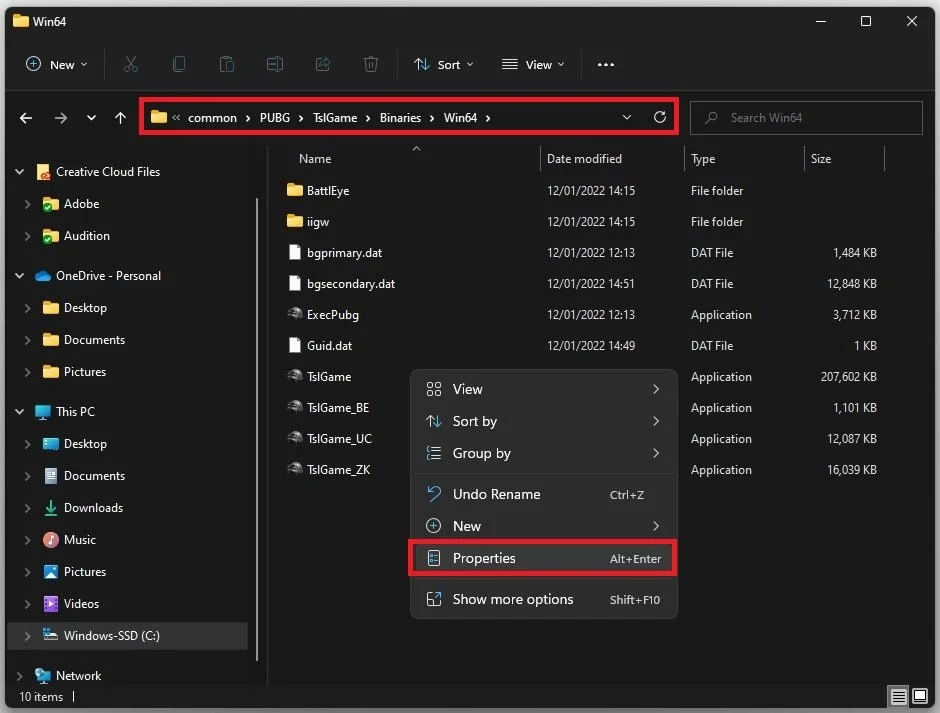Click the Copy icon in toolbar
The image size is (940, 713).
[179, 64]
